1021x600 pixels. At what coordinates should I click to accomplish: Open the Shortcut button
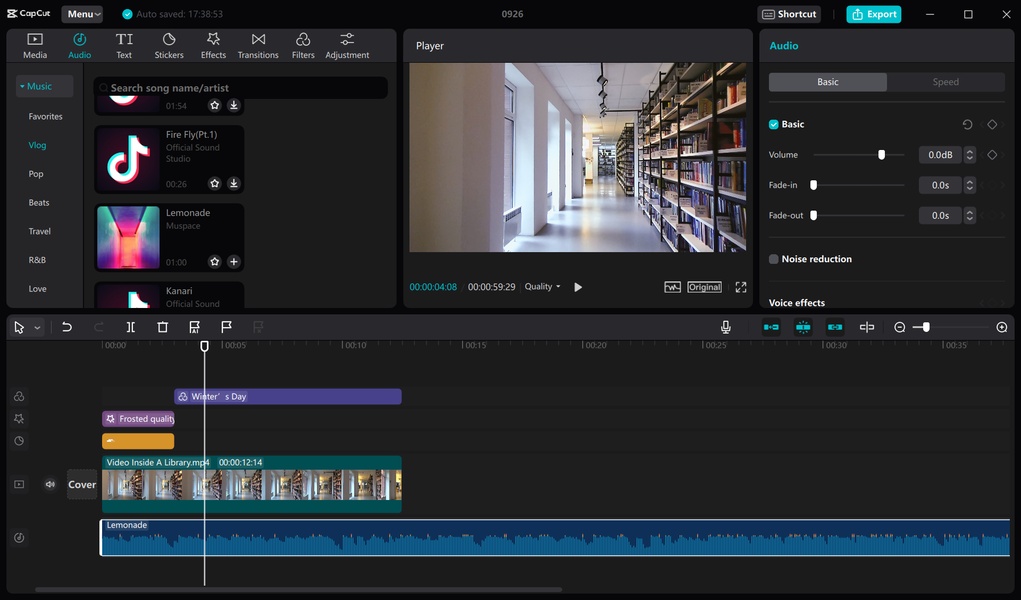tap(789, 14)
